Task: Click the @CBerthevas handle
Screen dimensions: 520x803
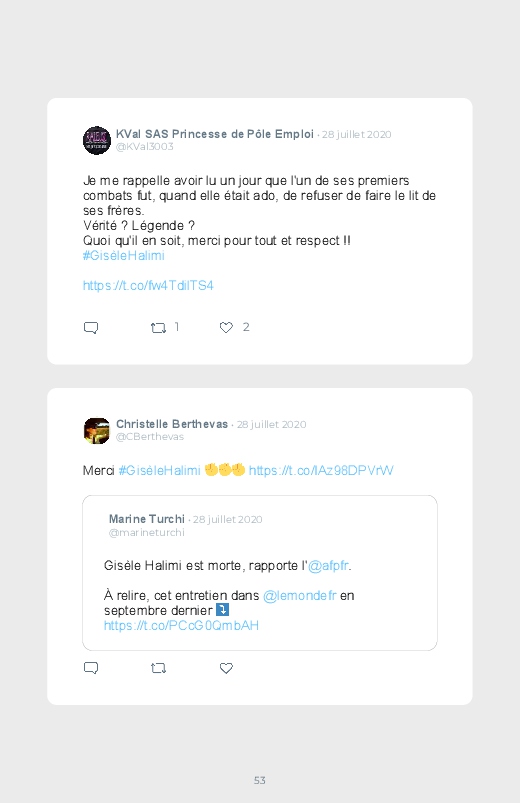Action: (150, 437)
